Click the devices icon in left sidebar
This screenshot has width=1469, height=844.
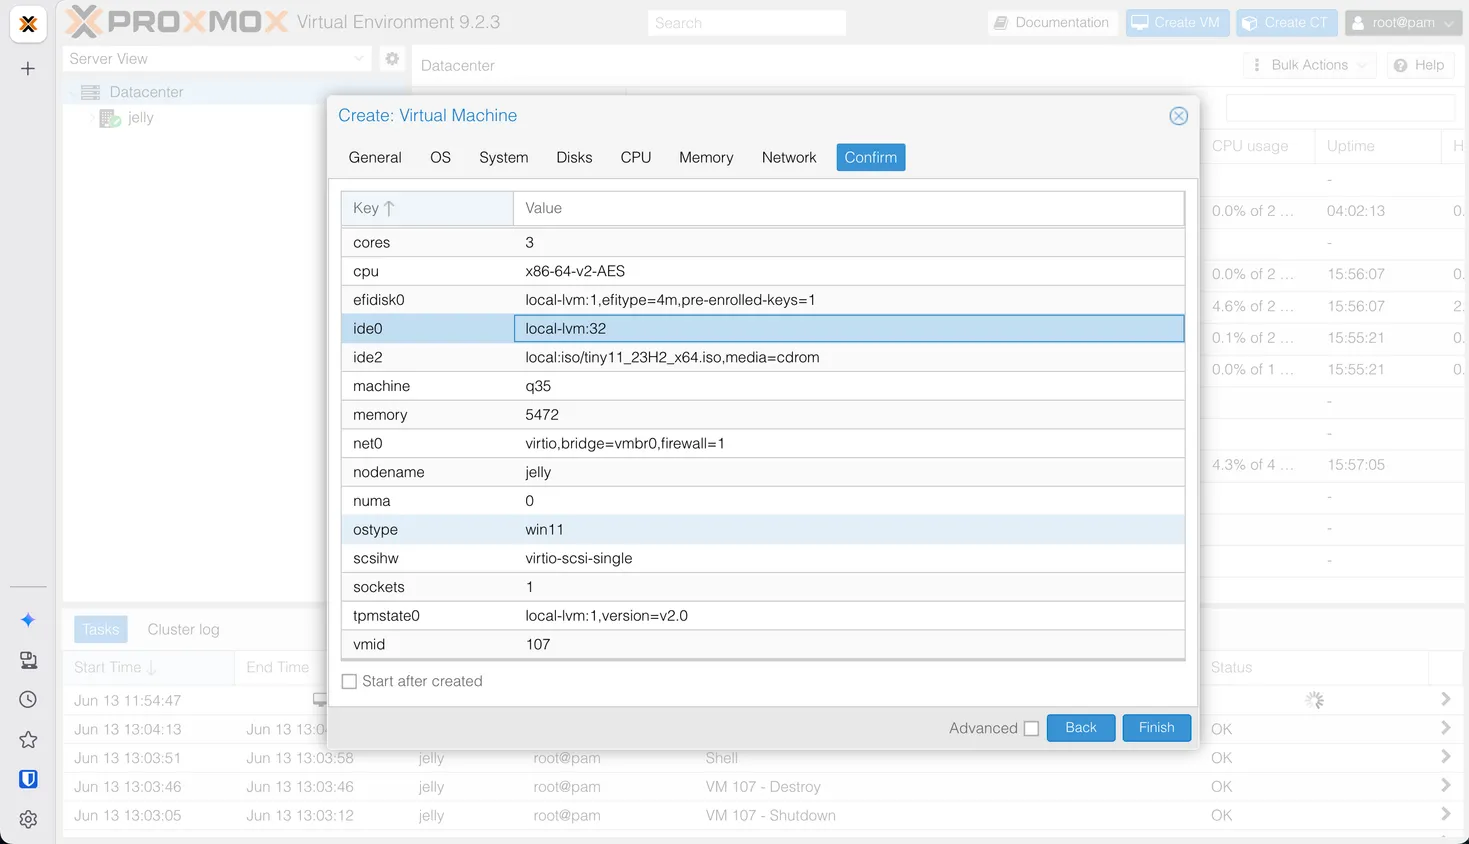pyautogui.click(x=28, y=660)
